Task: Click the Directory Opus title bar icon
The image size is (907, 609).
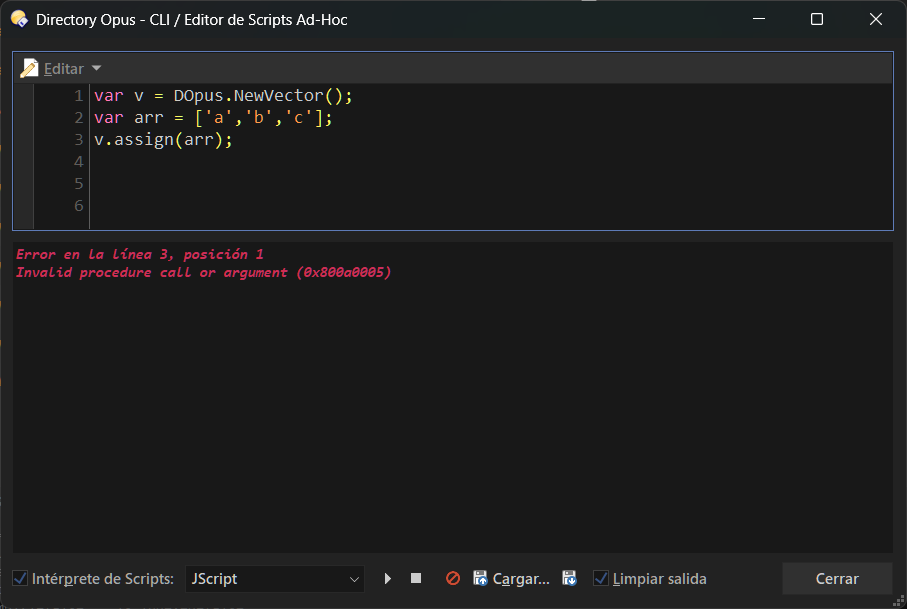Action: pos(19,19)
